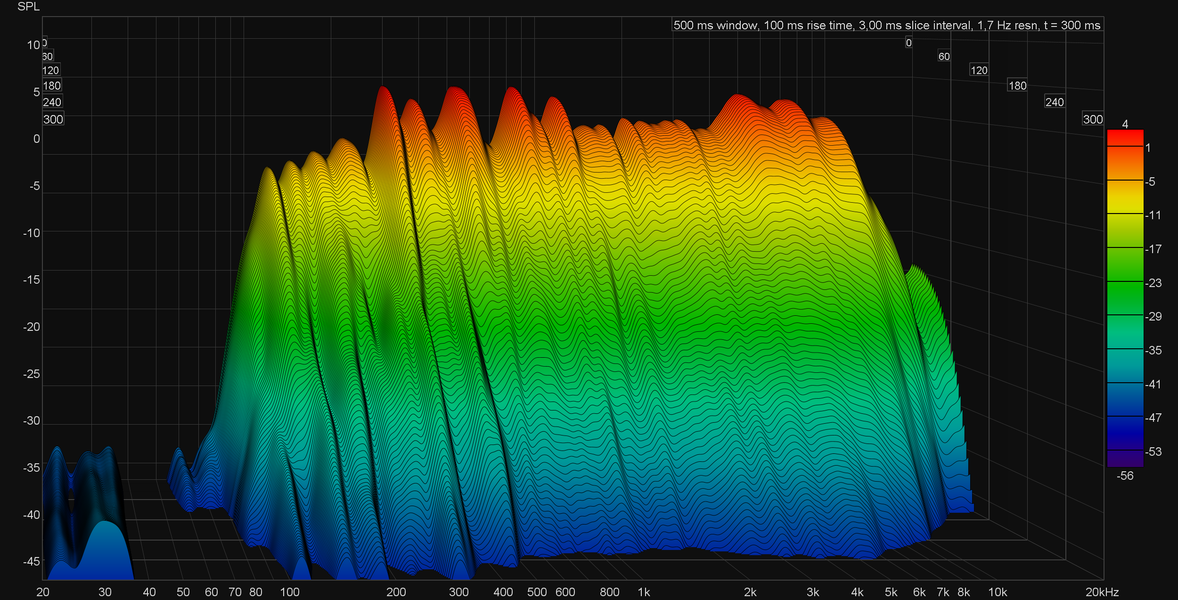The width and height of the screenshot is (1178, 600).
Task: Click the -23 label in the color legend
Action: (1153, 282)
